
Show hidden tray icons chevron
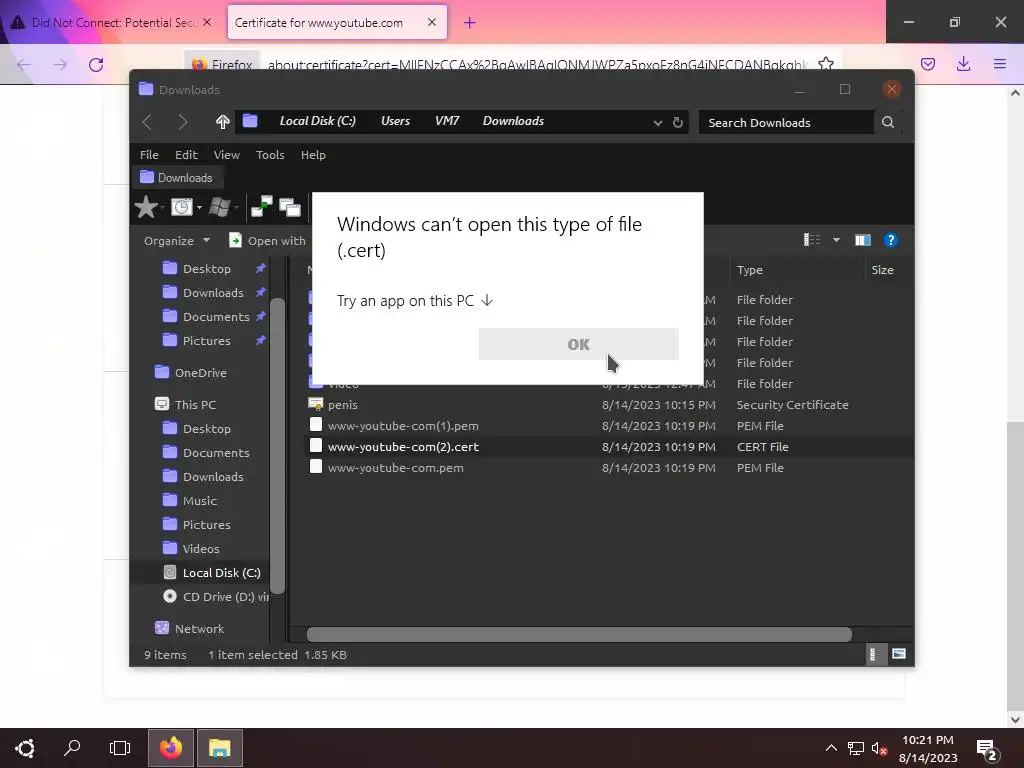coord(831,748)
